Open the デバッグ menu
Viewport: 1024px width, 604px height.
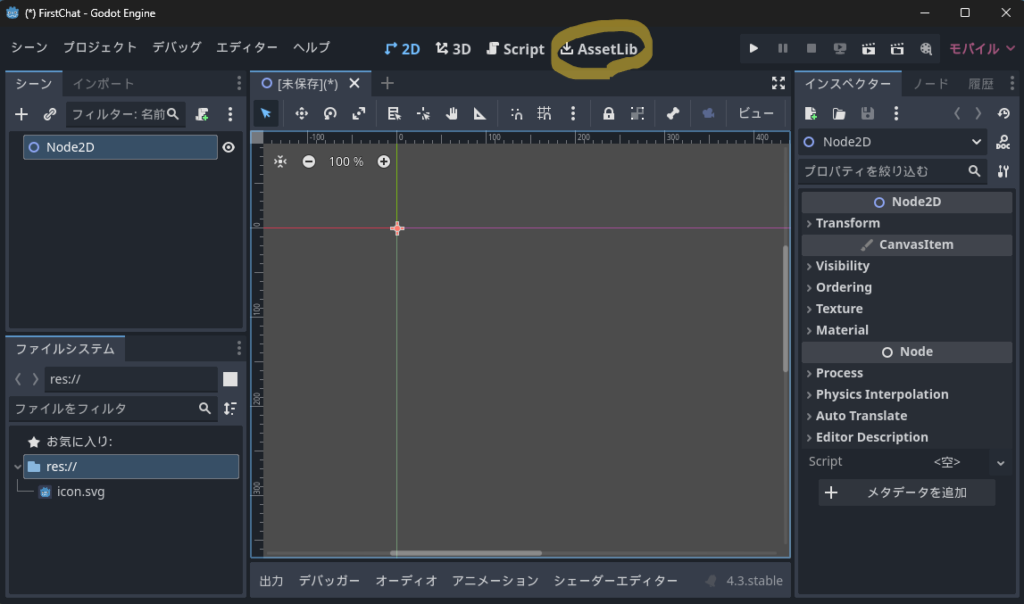(177, 48)
